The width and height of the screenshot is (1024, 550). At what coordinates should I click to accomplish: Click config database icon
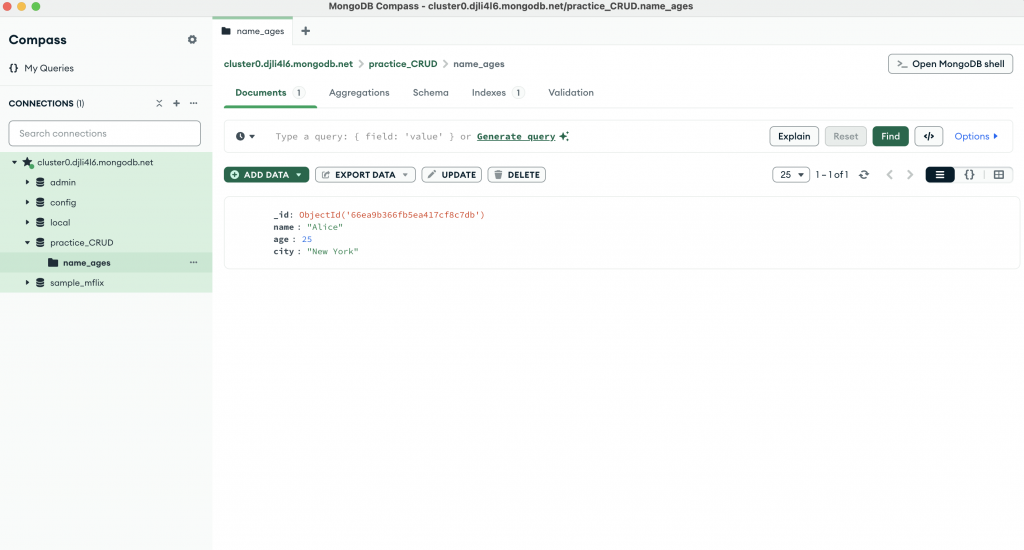40,202
